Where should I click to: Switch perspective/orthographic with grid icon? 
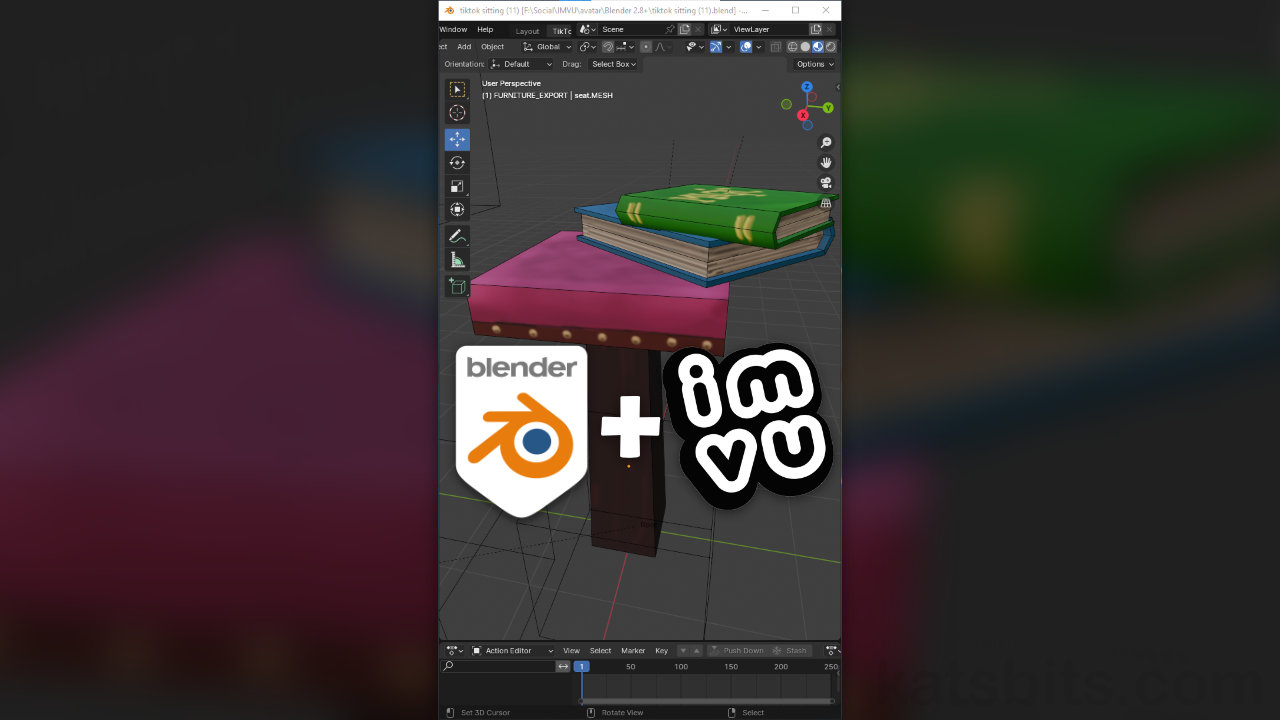point(826,203)
